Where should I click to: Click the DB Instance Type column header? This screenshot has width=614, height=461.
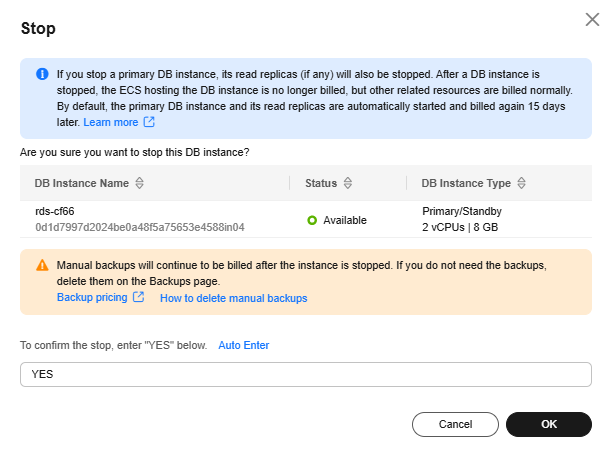[466, 184]
